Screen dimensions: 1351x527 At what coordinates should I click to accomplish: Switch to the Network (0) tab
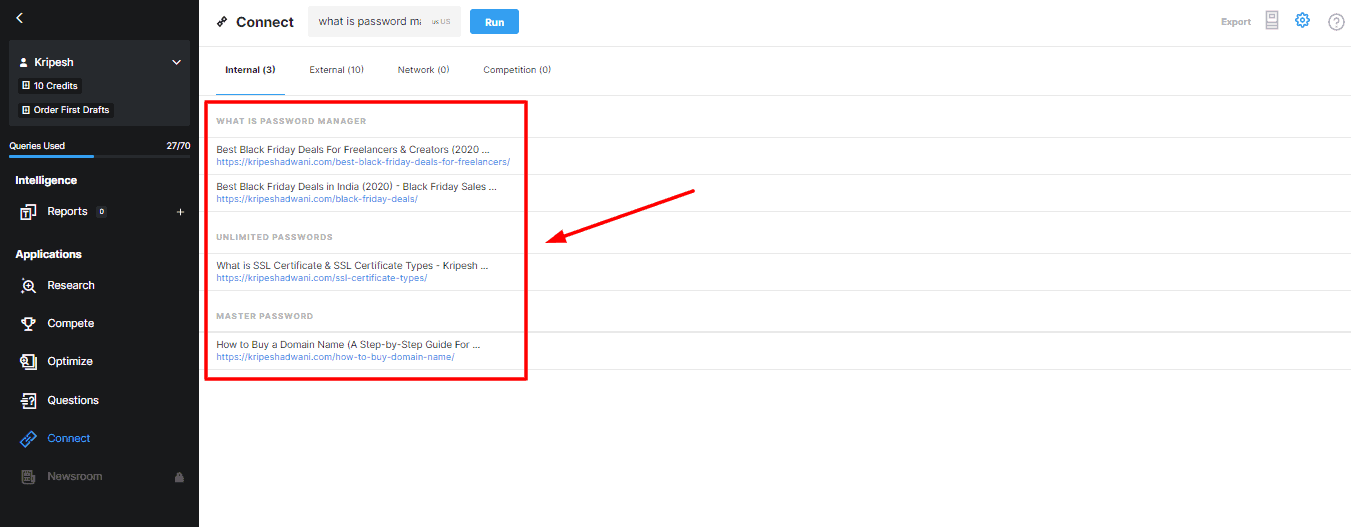(x=423, y=70)
